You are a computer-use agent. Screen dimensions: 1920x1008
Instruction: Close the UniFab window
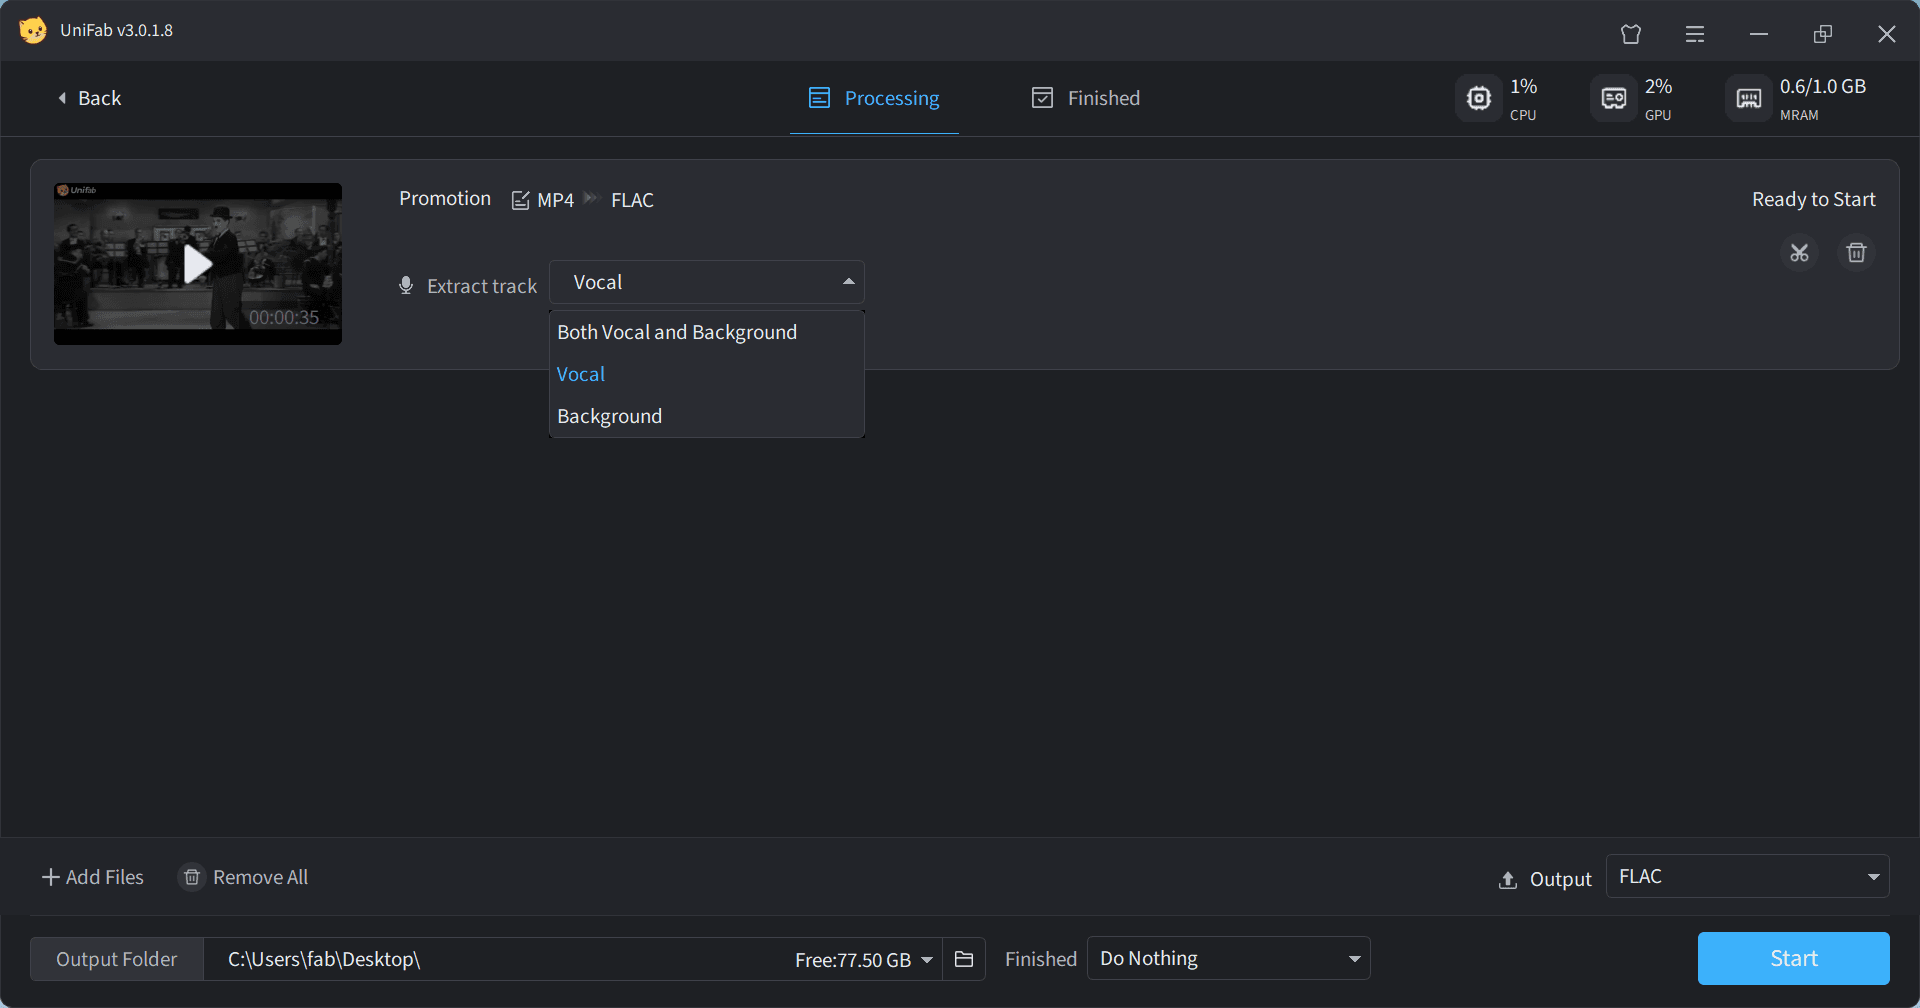coord(1887,34)
